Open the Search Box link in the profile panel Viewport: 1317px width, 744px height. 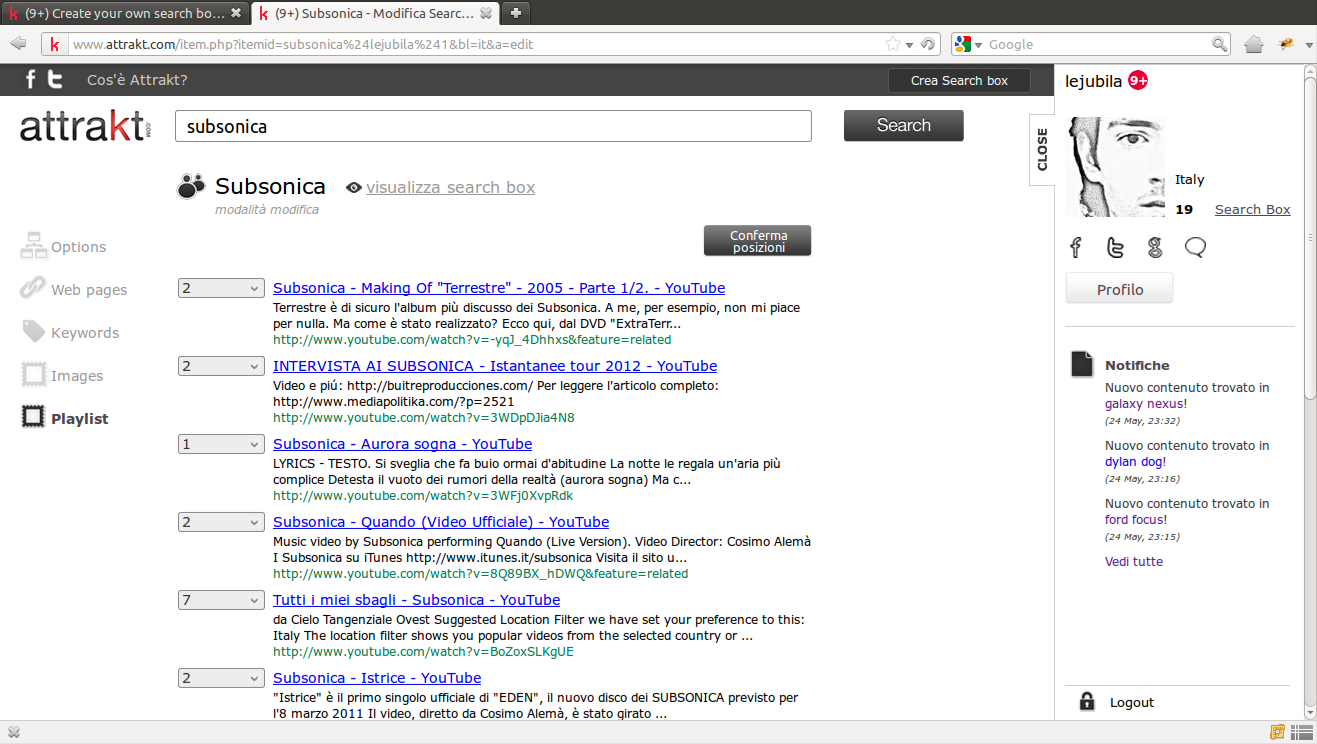coord(1252,209)
